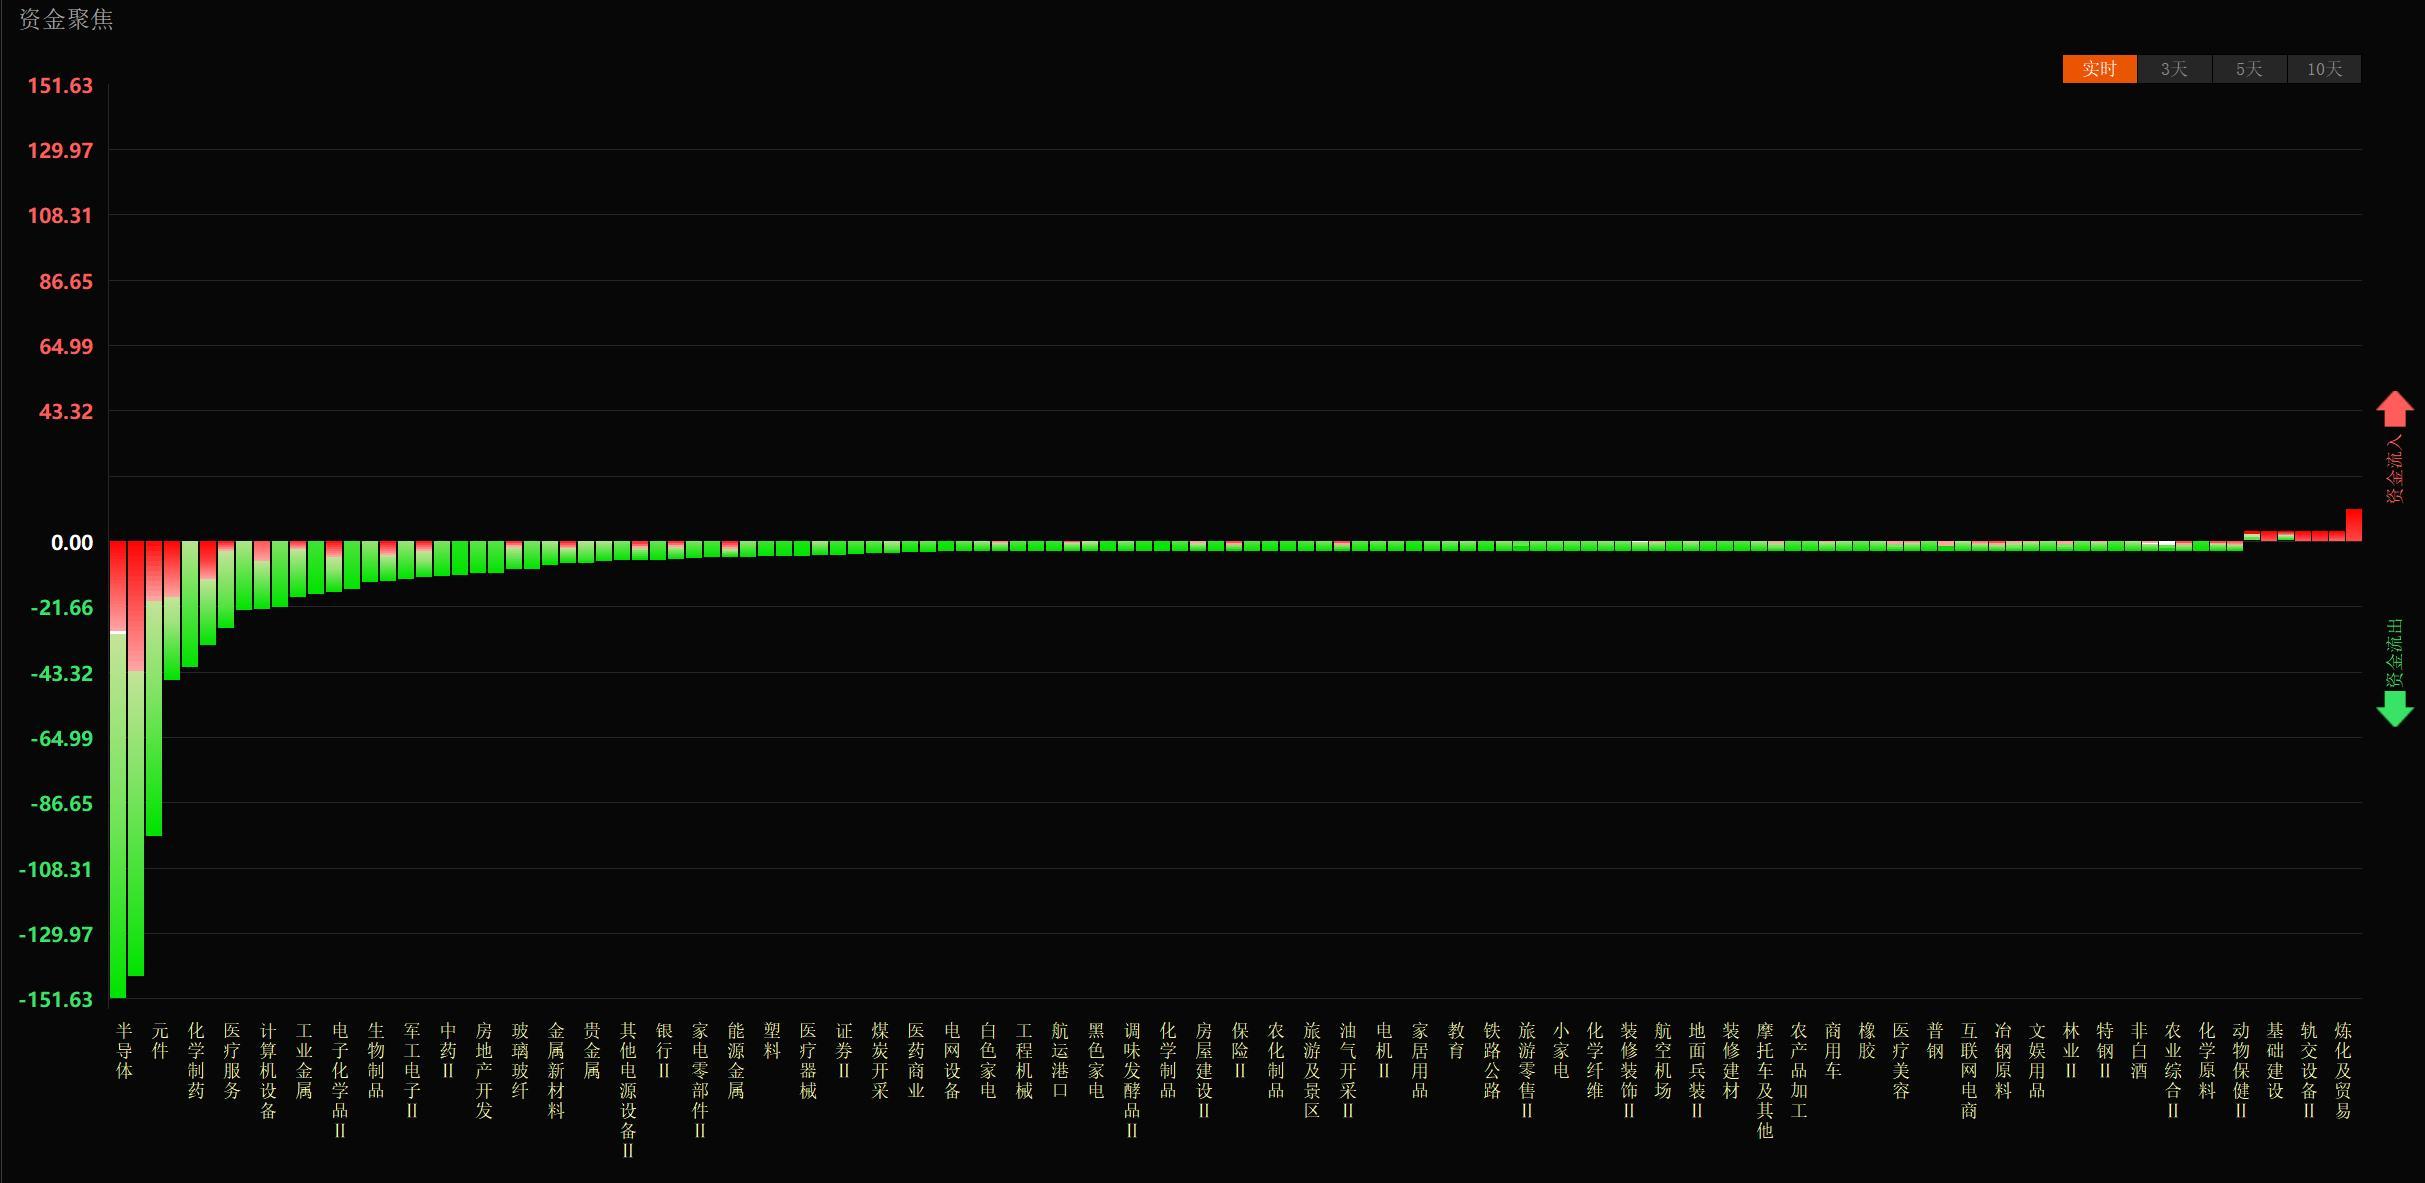Image resolution: width=2425 pixels, height=1183 pixels.
Task: Click the 计算机设备 sector label
Action: pos(268,1070)
